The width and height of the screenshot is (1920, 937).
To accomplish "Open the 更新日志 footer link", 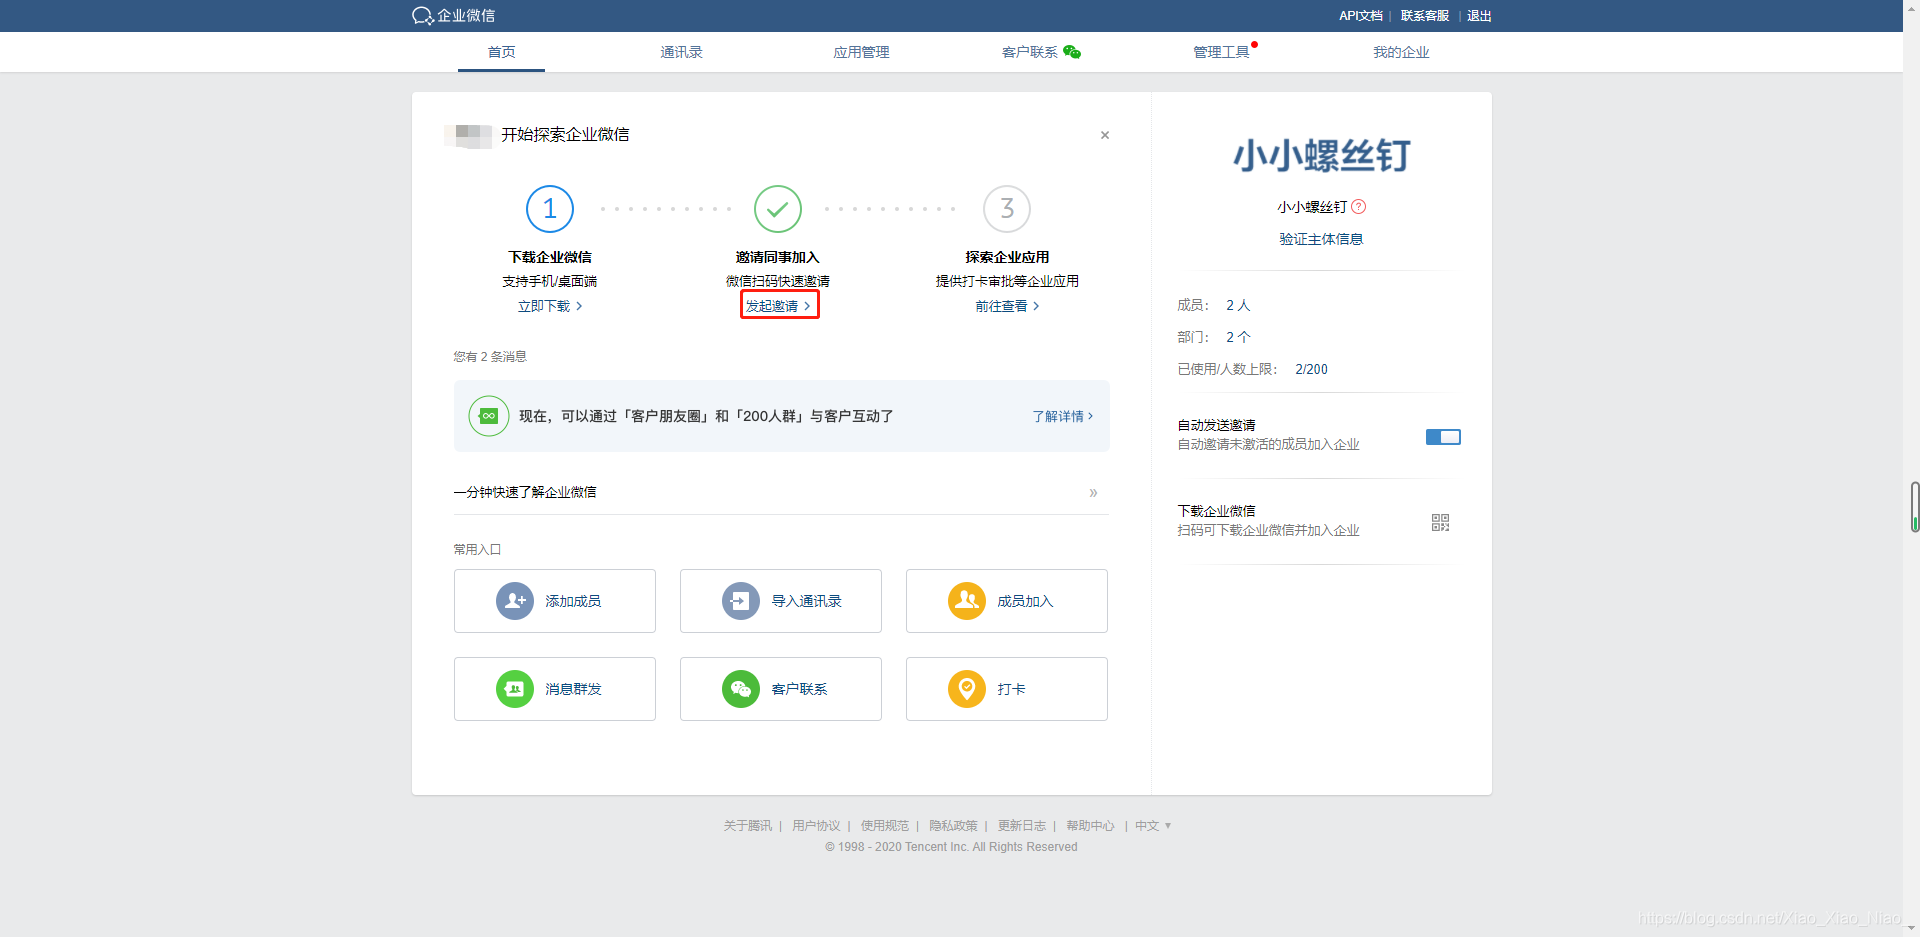I will (x=1021, y=826).
